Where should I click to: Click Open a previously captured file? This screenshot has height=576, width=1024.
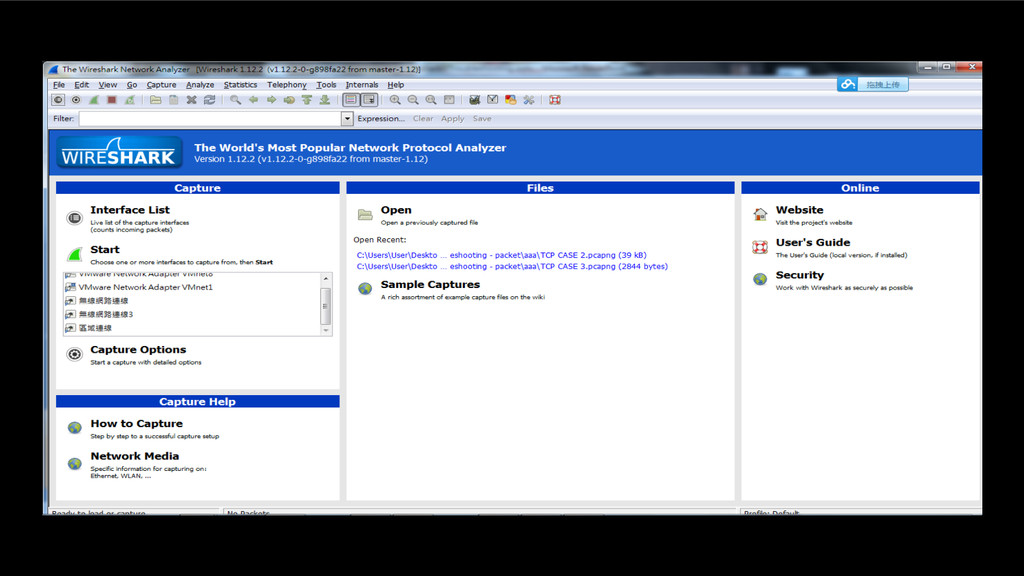click(396, 210)
